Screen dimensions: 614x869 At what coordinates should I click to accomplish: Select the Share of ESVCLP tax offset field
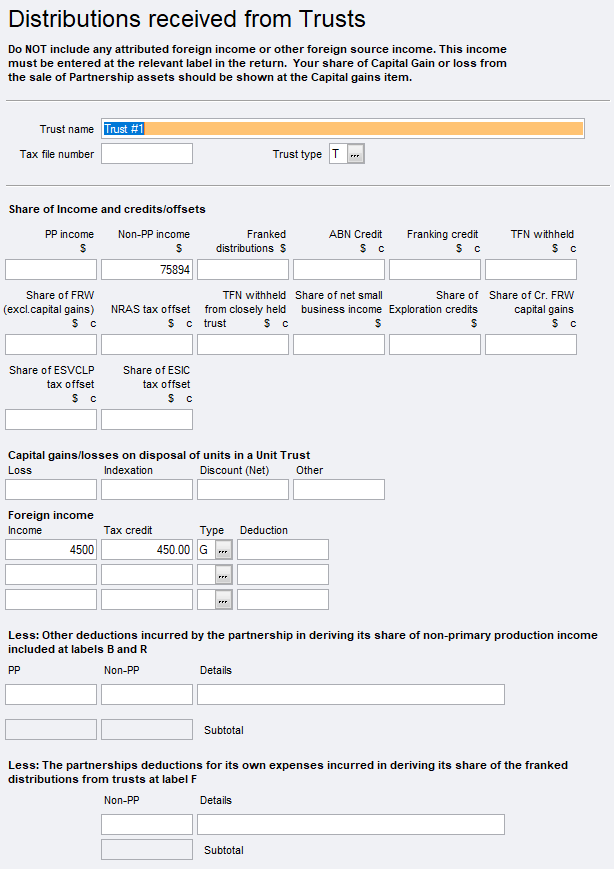tap(51, 420)
